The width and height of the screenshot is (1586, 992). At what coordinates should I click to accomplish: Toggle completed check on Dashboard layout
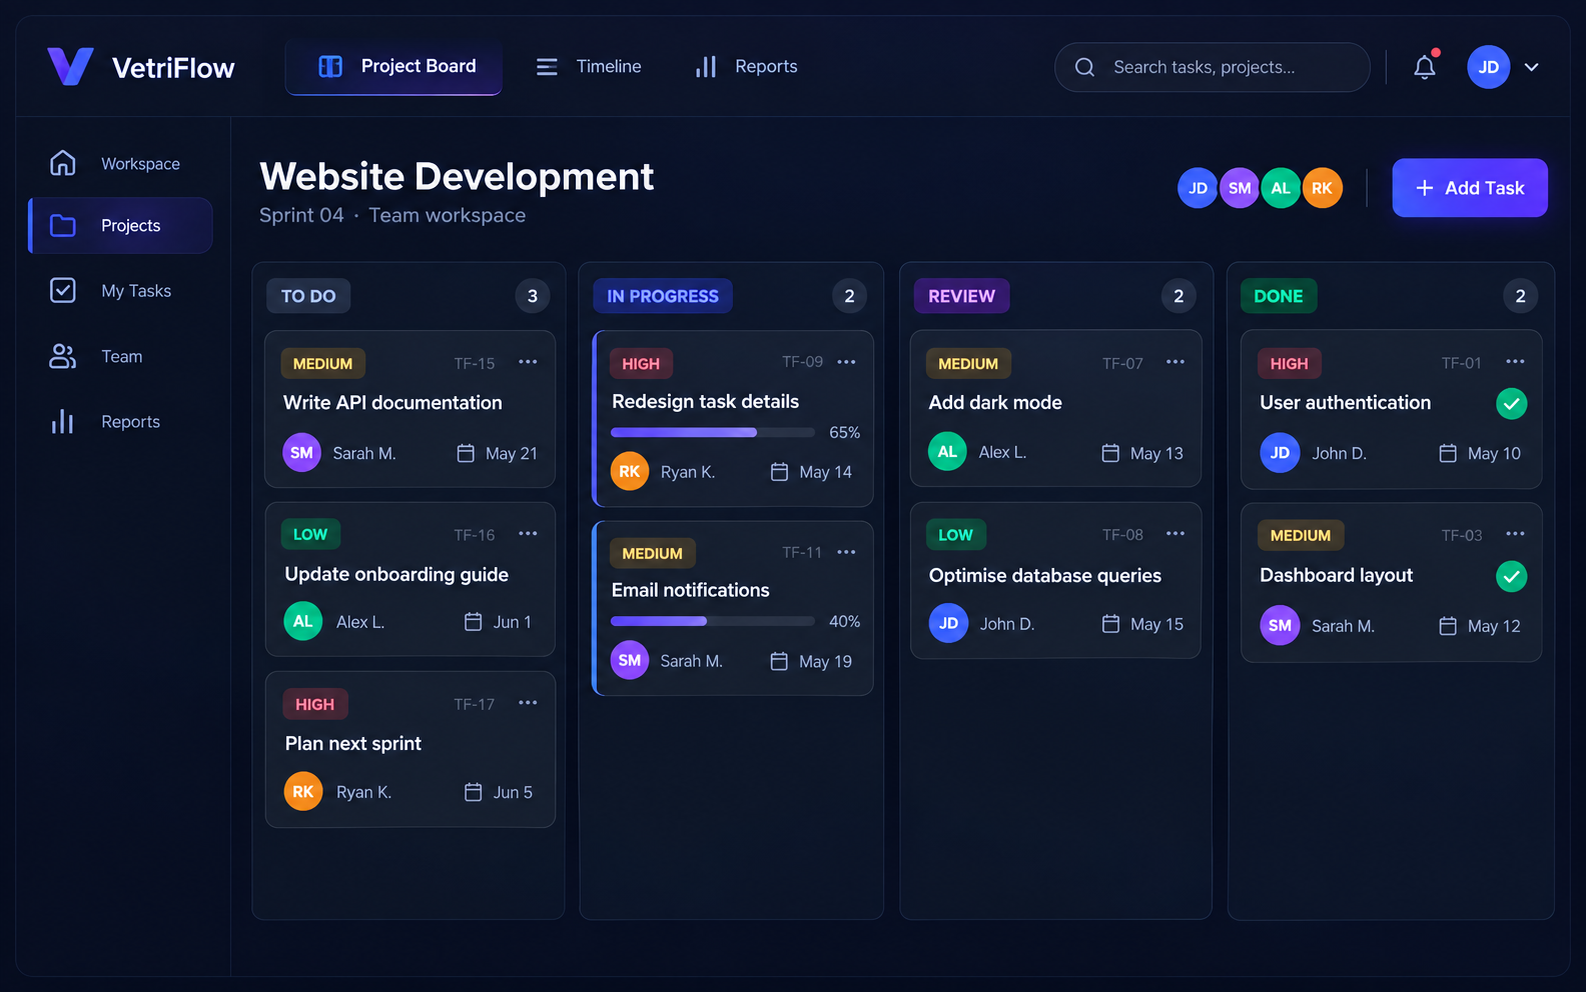[1511, 576]
